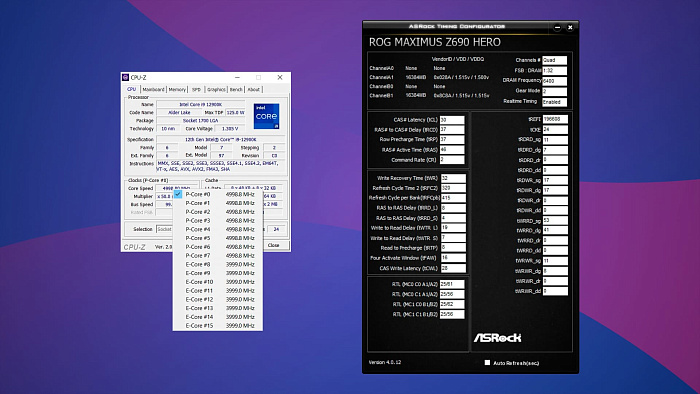Pick E-Core #14 in the clock menu
Viewport: 700px width, 394px height.
[218, 317]
